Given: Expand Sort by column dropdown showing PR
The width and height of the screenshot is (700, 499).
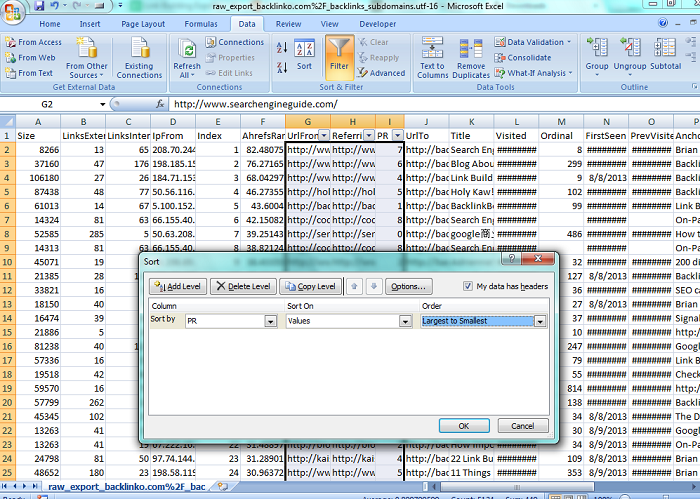Looking at the screenshot, I should point(271,321).
